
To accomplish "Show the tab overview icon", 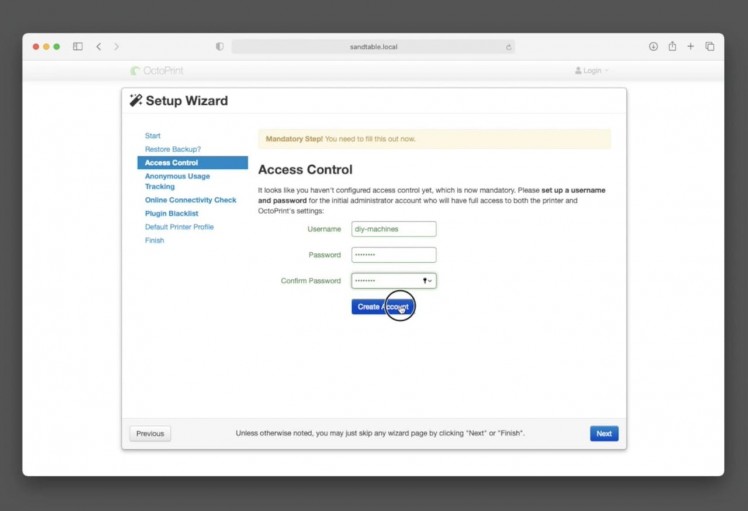I will 710,46.
